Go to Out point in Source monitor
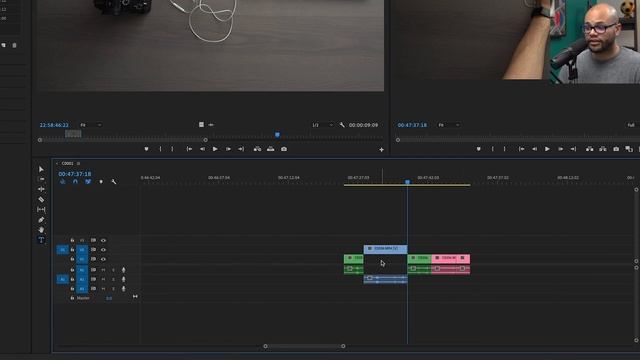 click(241, 149)
